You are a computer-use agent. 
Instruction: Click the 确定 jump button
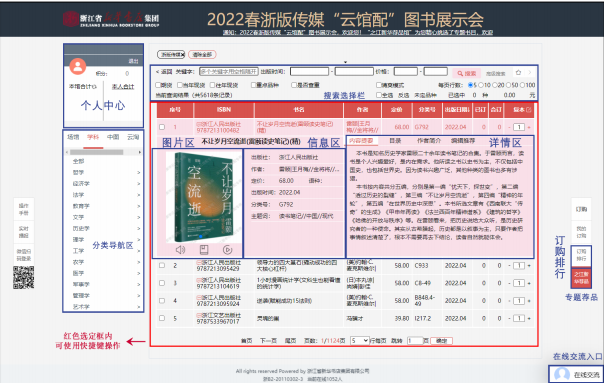click(x=441, y=341)
